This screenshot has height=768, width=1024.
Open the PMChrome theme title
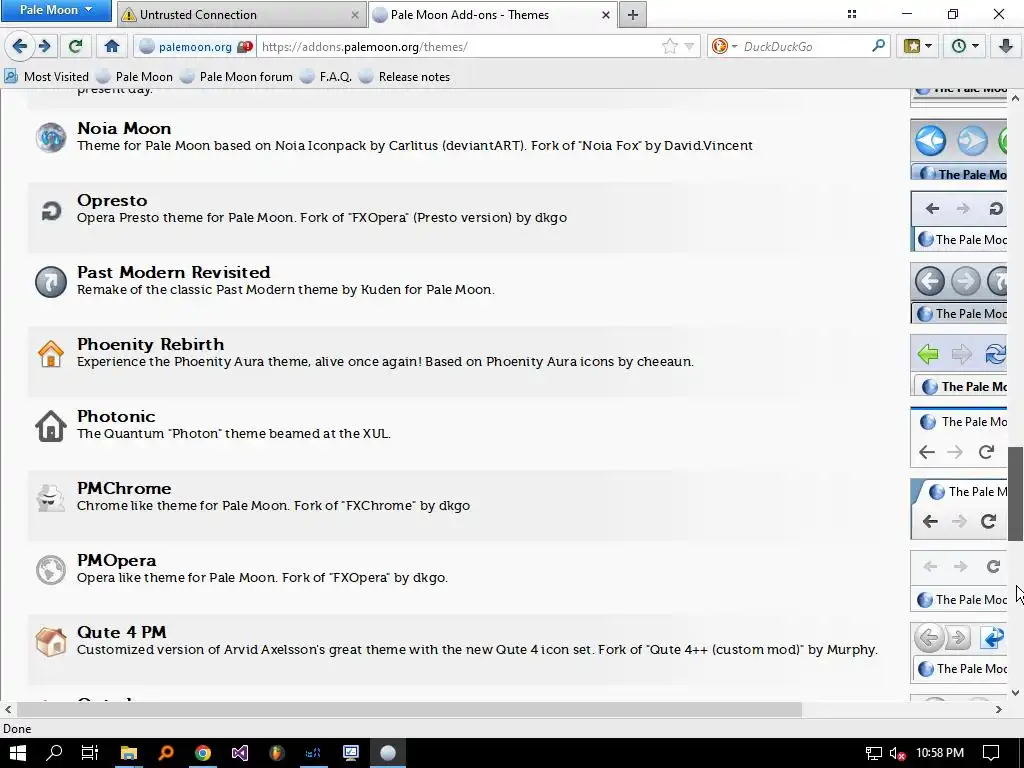(124, 488)
